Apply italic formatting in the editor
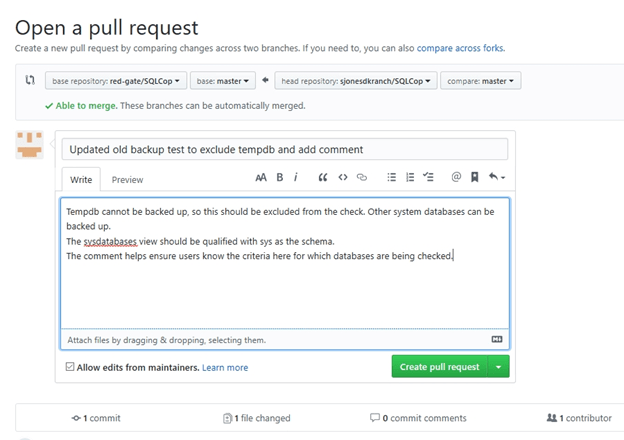 click(x=296, y=177)
